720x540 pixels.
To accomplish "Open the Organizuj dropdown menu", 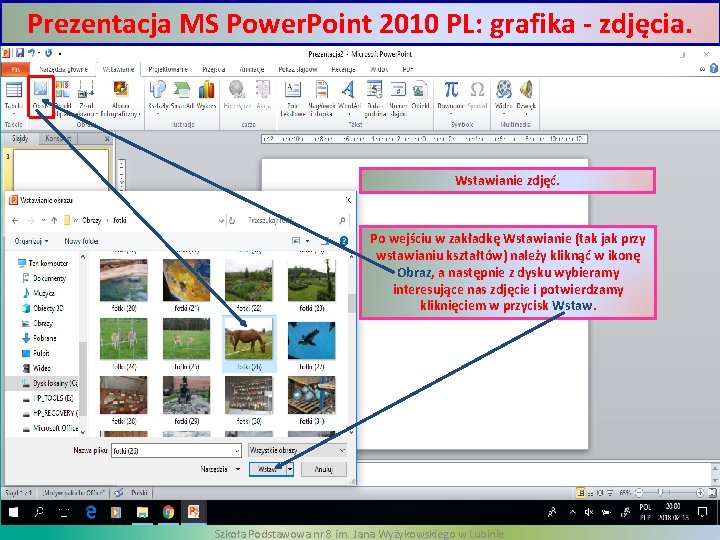I will click(x=31, y=241).
